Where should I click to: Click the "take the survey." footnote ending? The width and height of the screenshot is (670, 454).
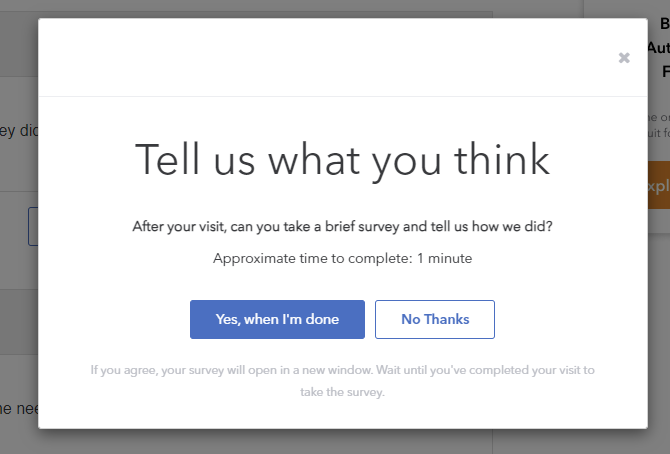[342, 392]
